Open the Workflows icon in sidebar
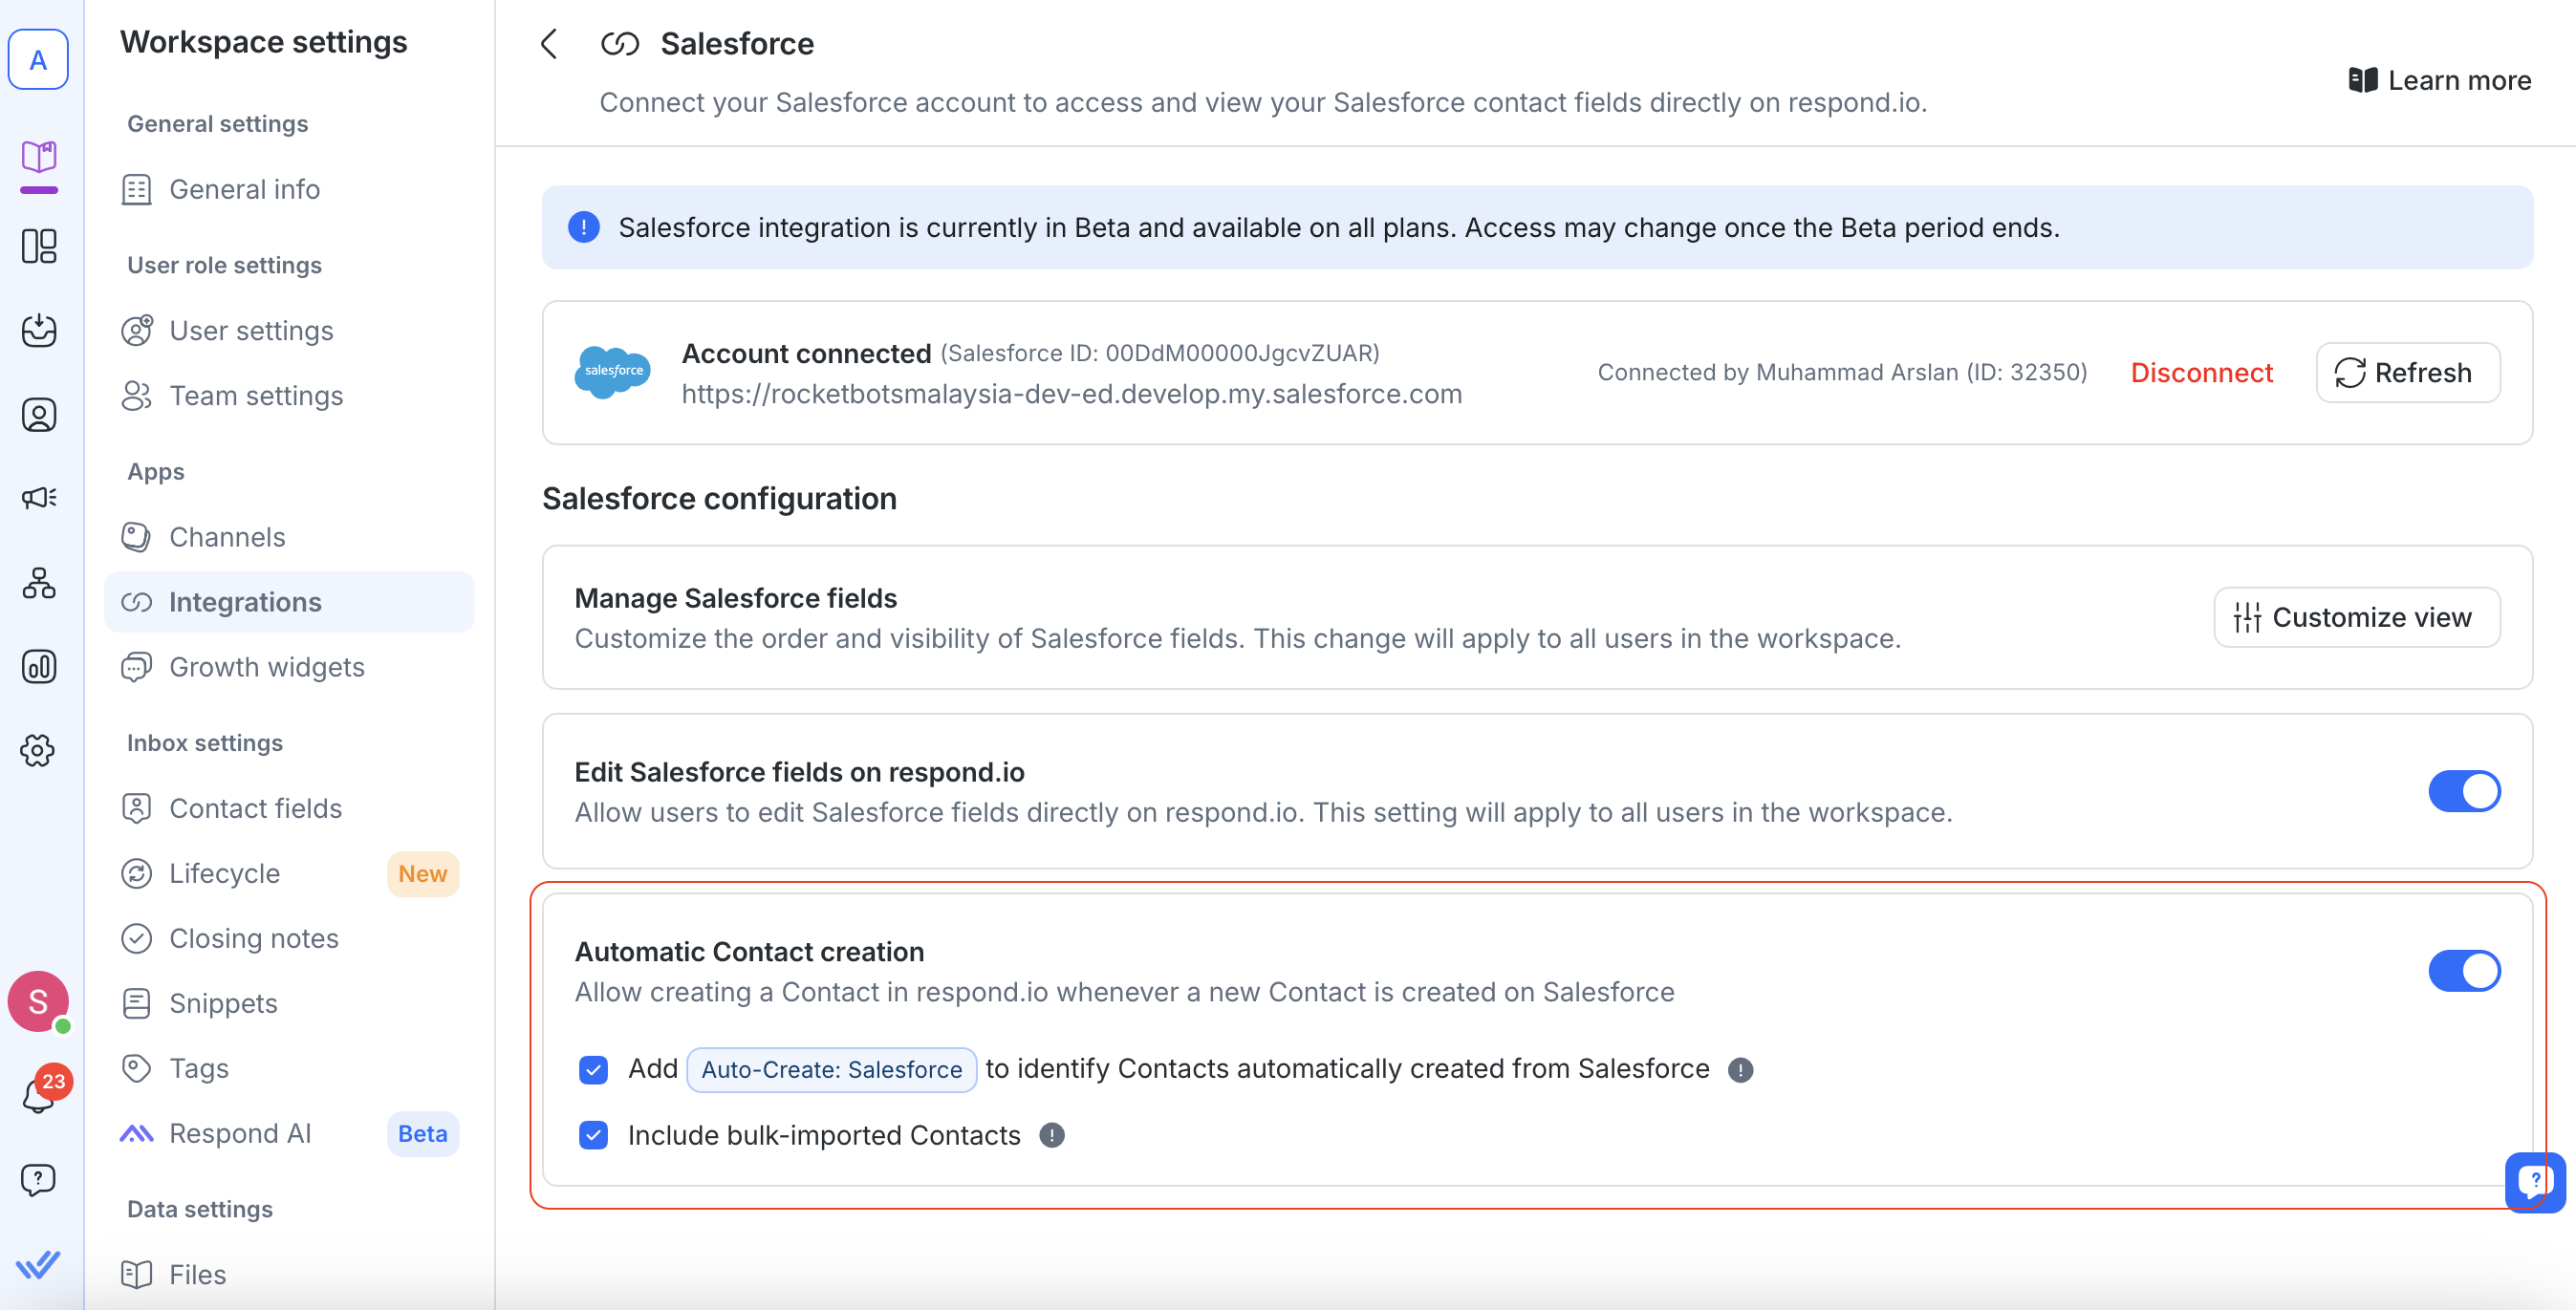This screenshot has height=1310, width=2576. click(x=39, y=583)
